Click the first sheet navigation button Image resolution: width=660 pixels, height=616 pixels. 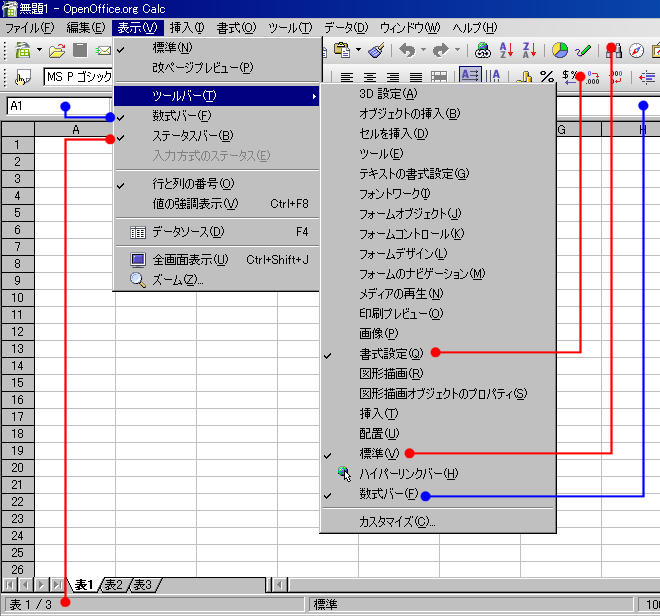(9, 585)
